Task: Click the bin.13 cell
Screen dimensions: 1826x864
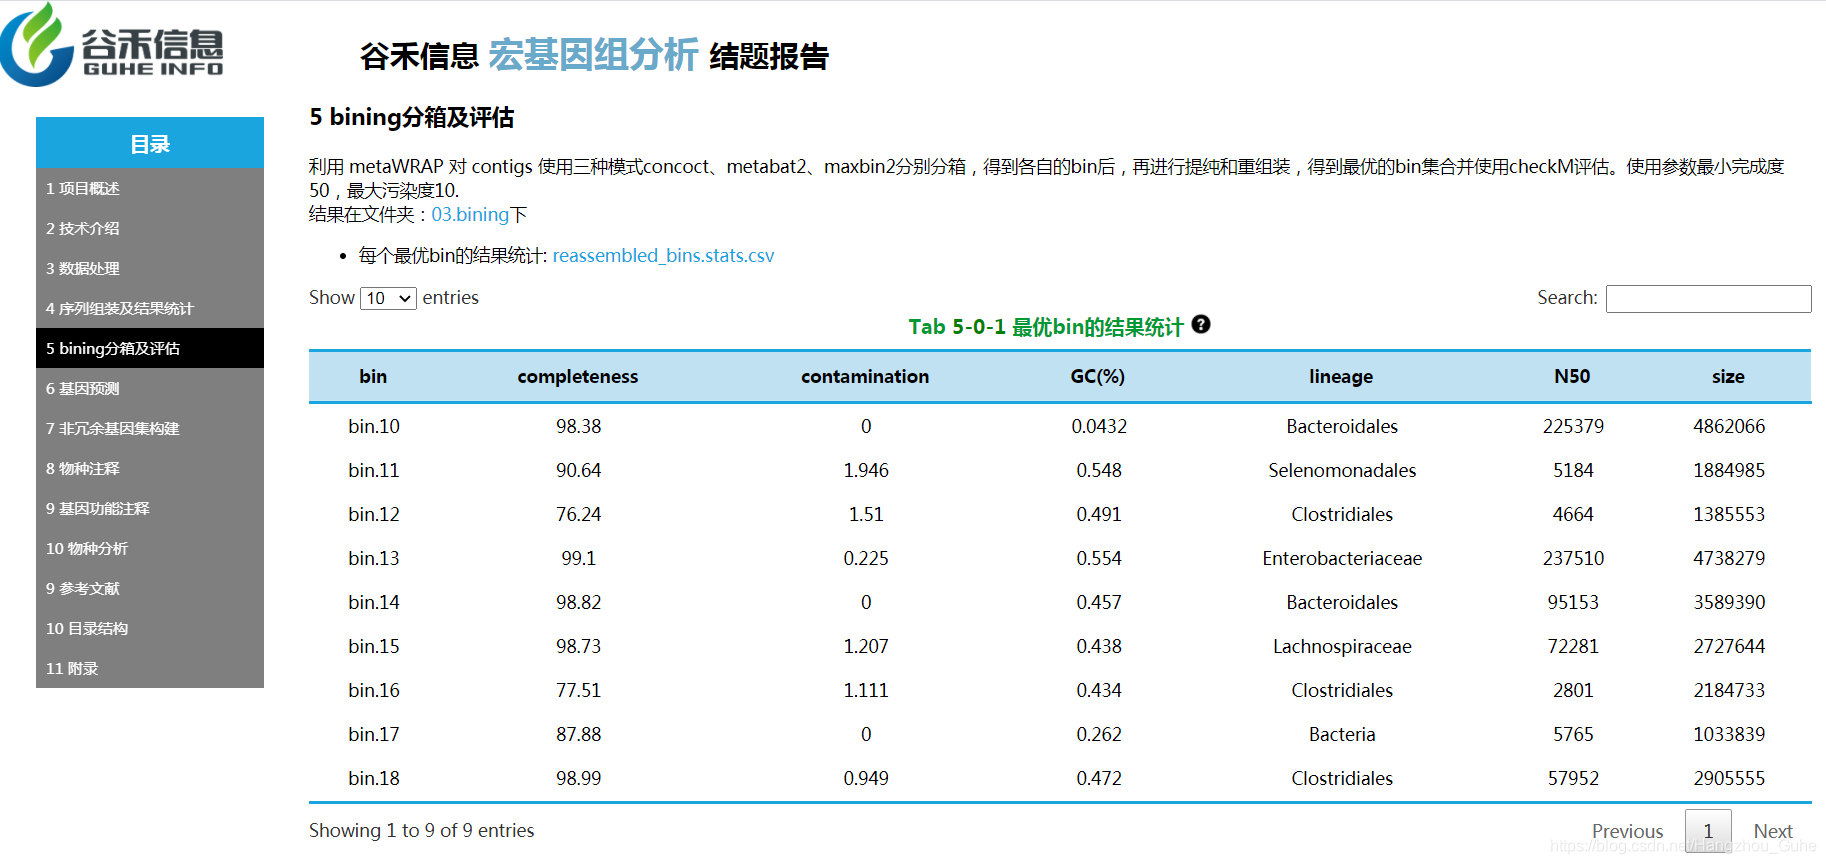Action: [374, 558]
